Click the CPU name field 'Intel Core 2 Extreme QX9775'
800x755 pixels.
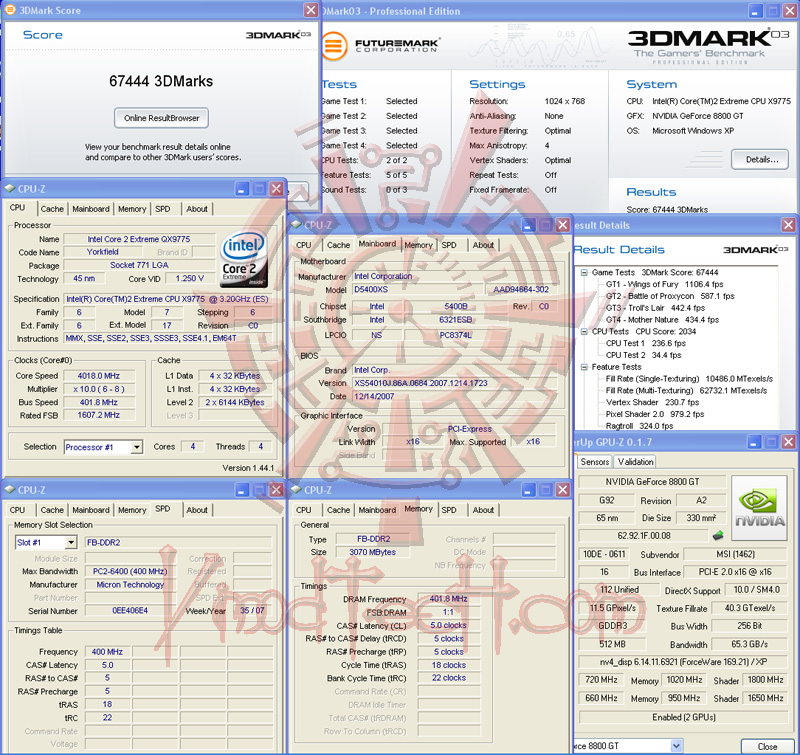[x=139, y=239]
